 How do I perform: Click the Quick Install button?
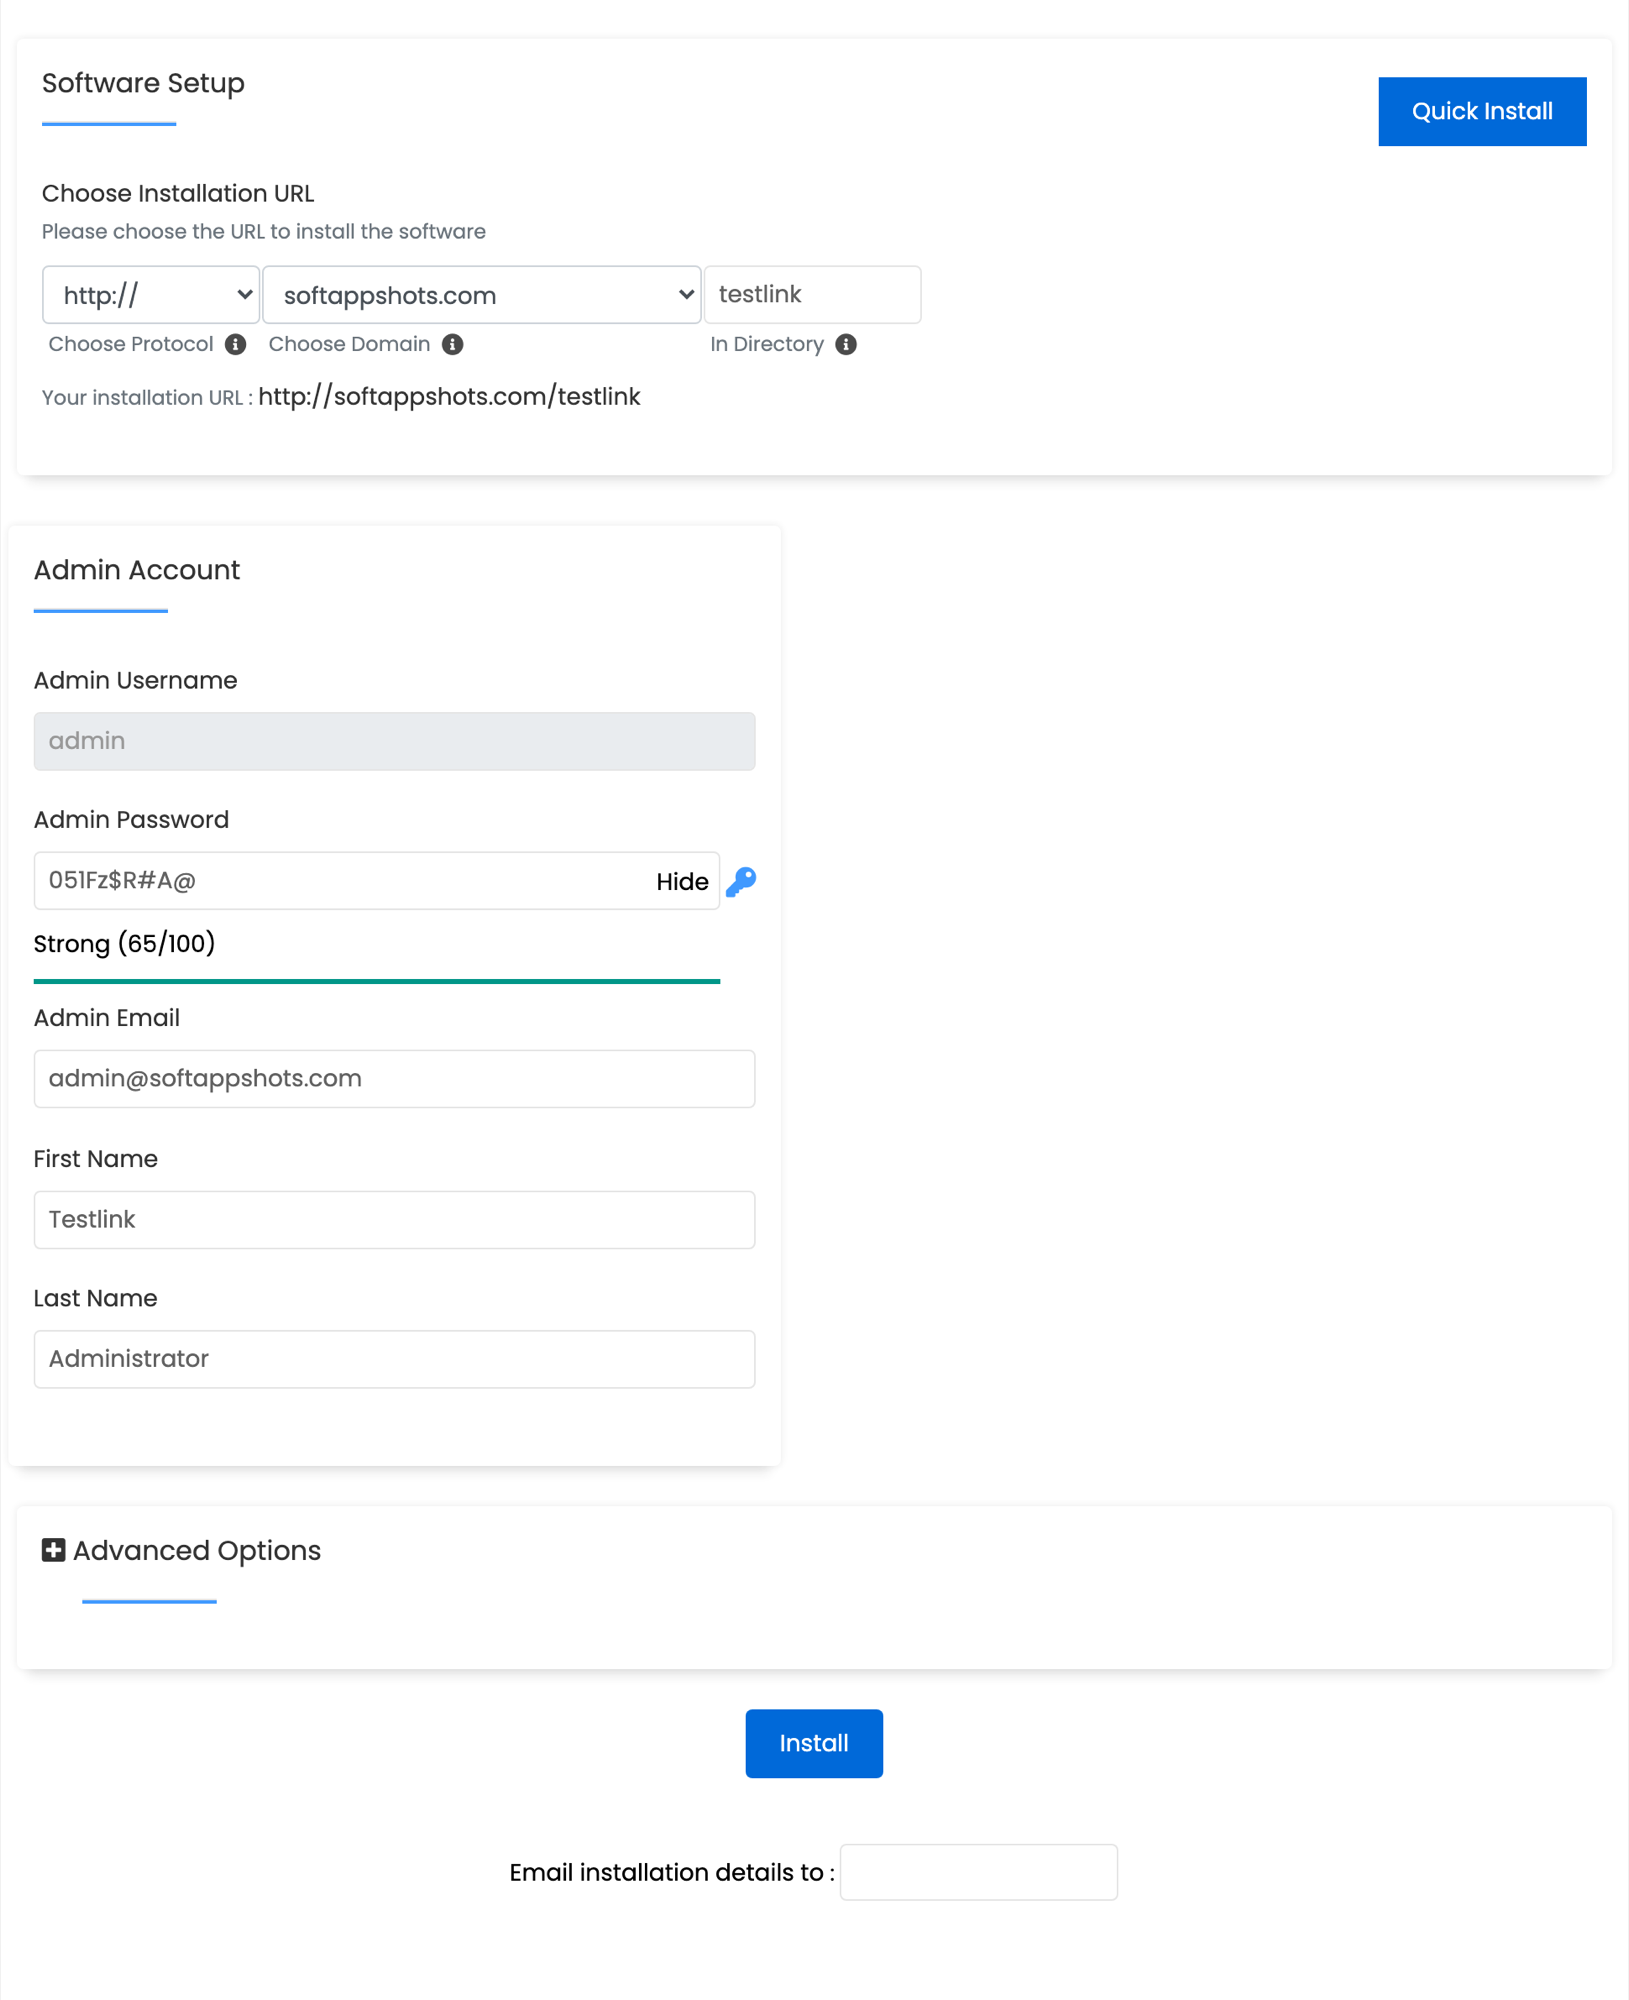coord(1482,111)
